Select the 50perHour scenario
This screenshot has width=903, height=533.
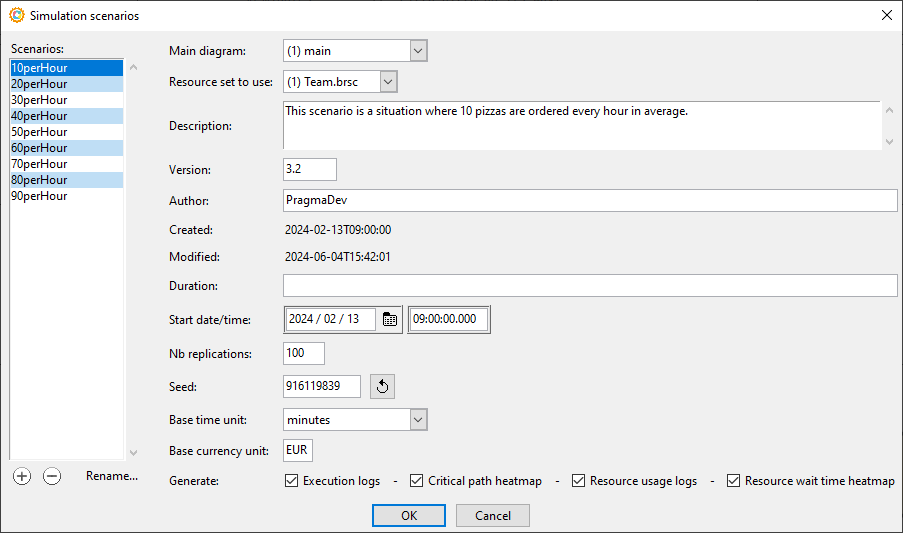click(x=40, y=132)
